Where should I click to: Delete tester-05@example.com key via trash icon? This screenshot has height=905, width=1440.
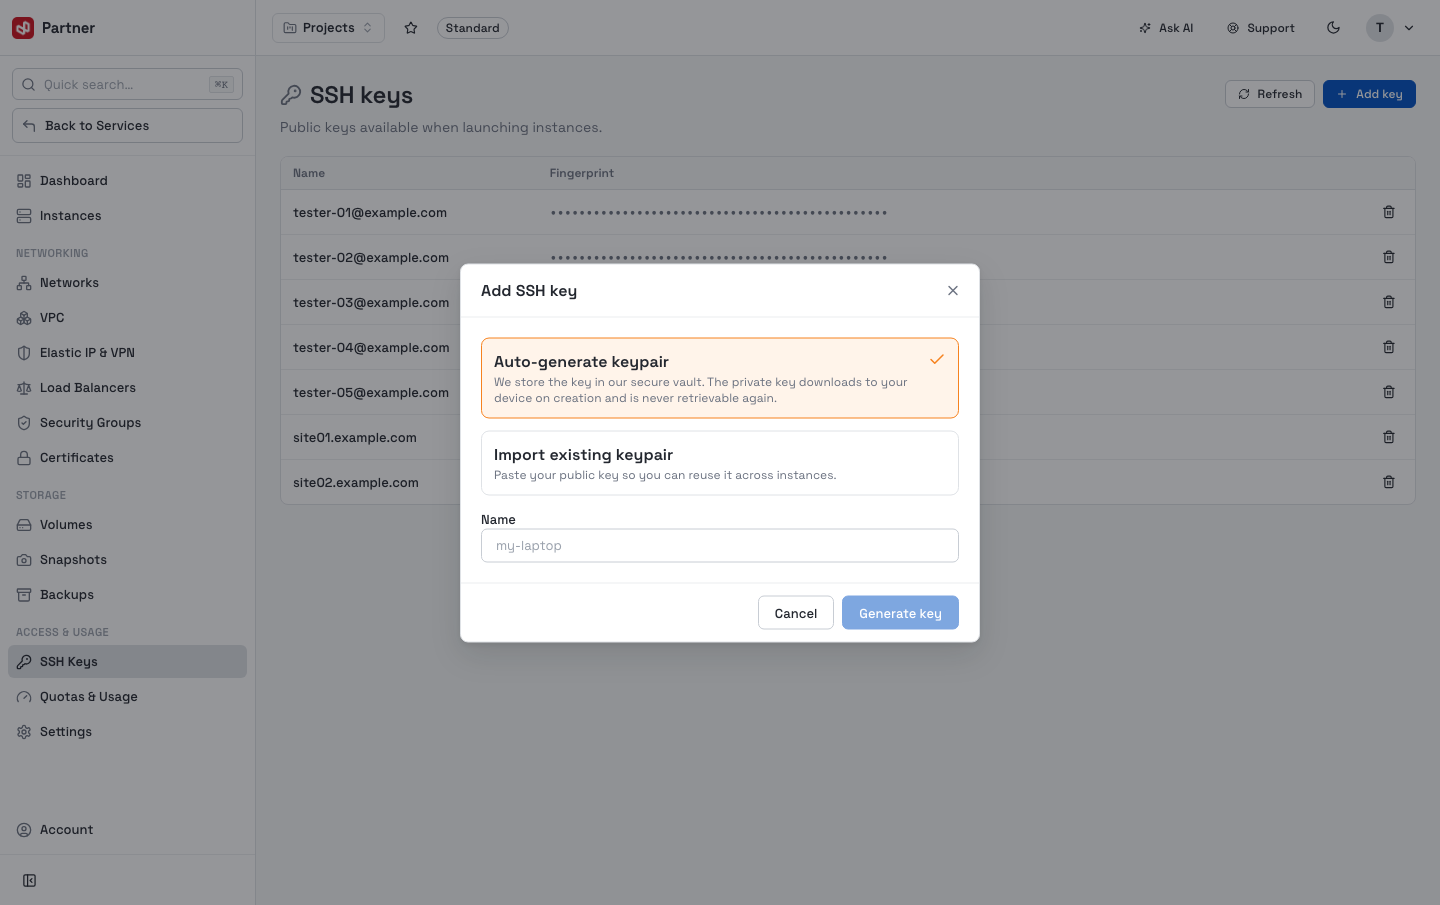[1389, 392]
